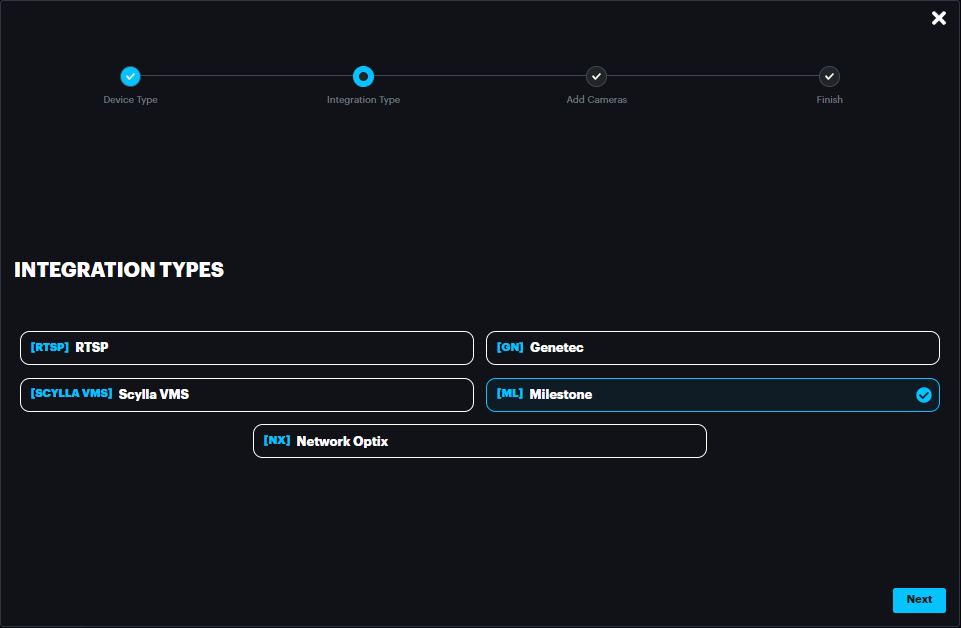961x628 pixels.
Task: Open the Finish step label
Action: pyautogui.click(x=829, y=100)
